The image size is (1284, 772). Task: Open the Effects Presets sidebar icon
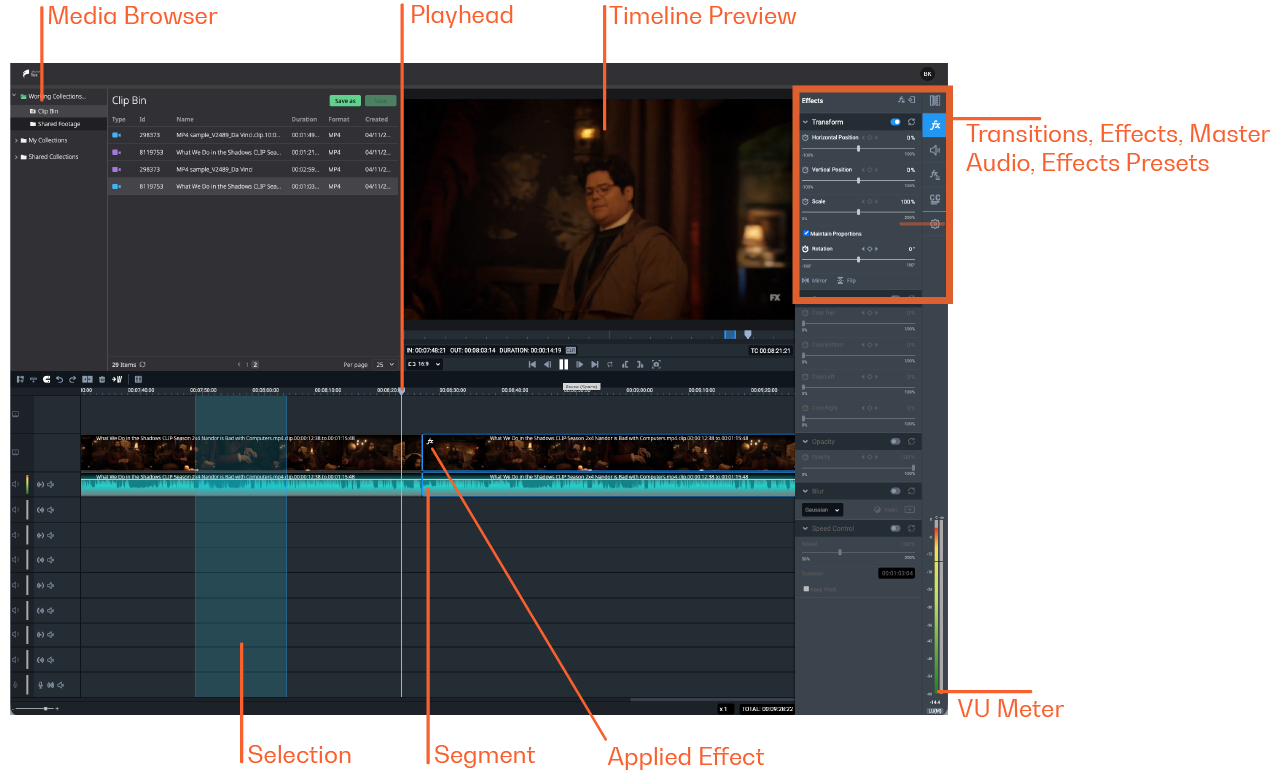[935, 175]
